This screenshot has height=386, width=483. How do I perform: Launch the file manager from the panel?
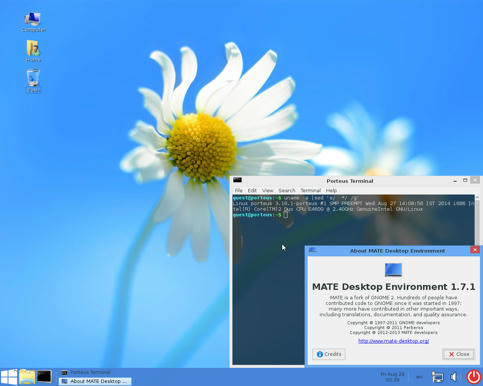pos(27,377)
